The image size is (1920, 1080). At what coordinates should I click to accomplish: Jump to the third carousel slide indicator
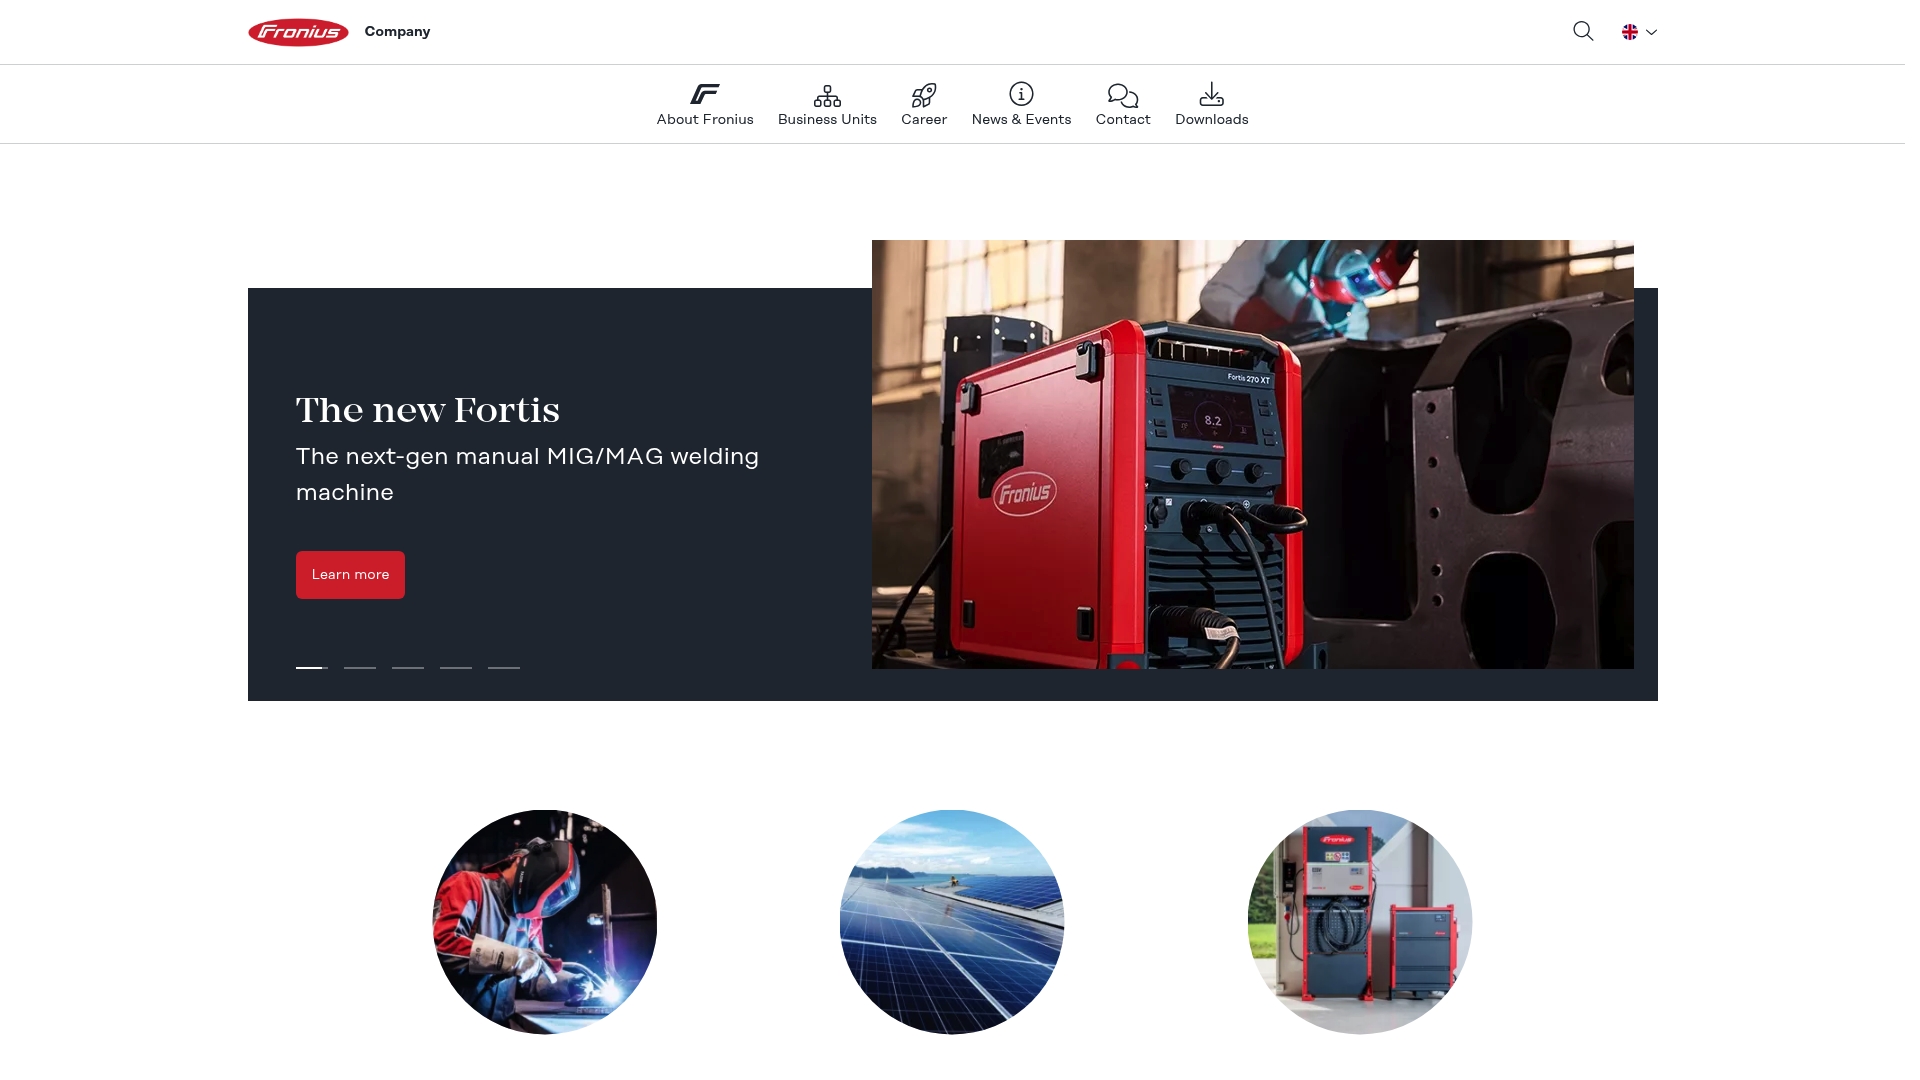tap(408, 667)
